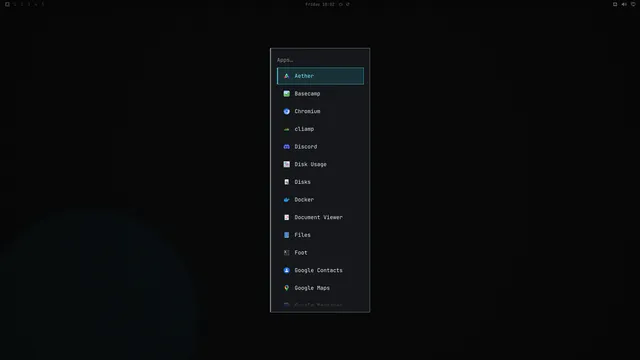Select the "Basecamp" entry text
This screenshot has height=360, width=640.
coord(307,94)
